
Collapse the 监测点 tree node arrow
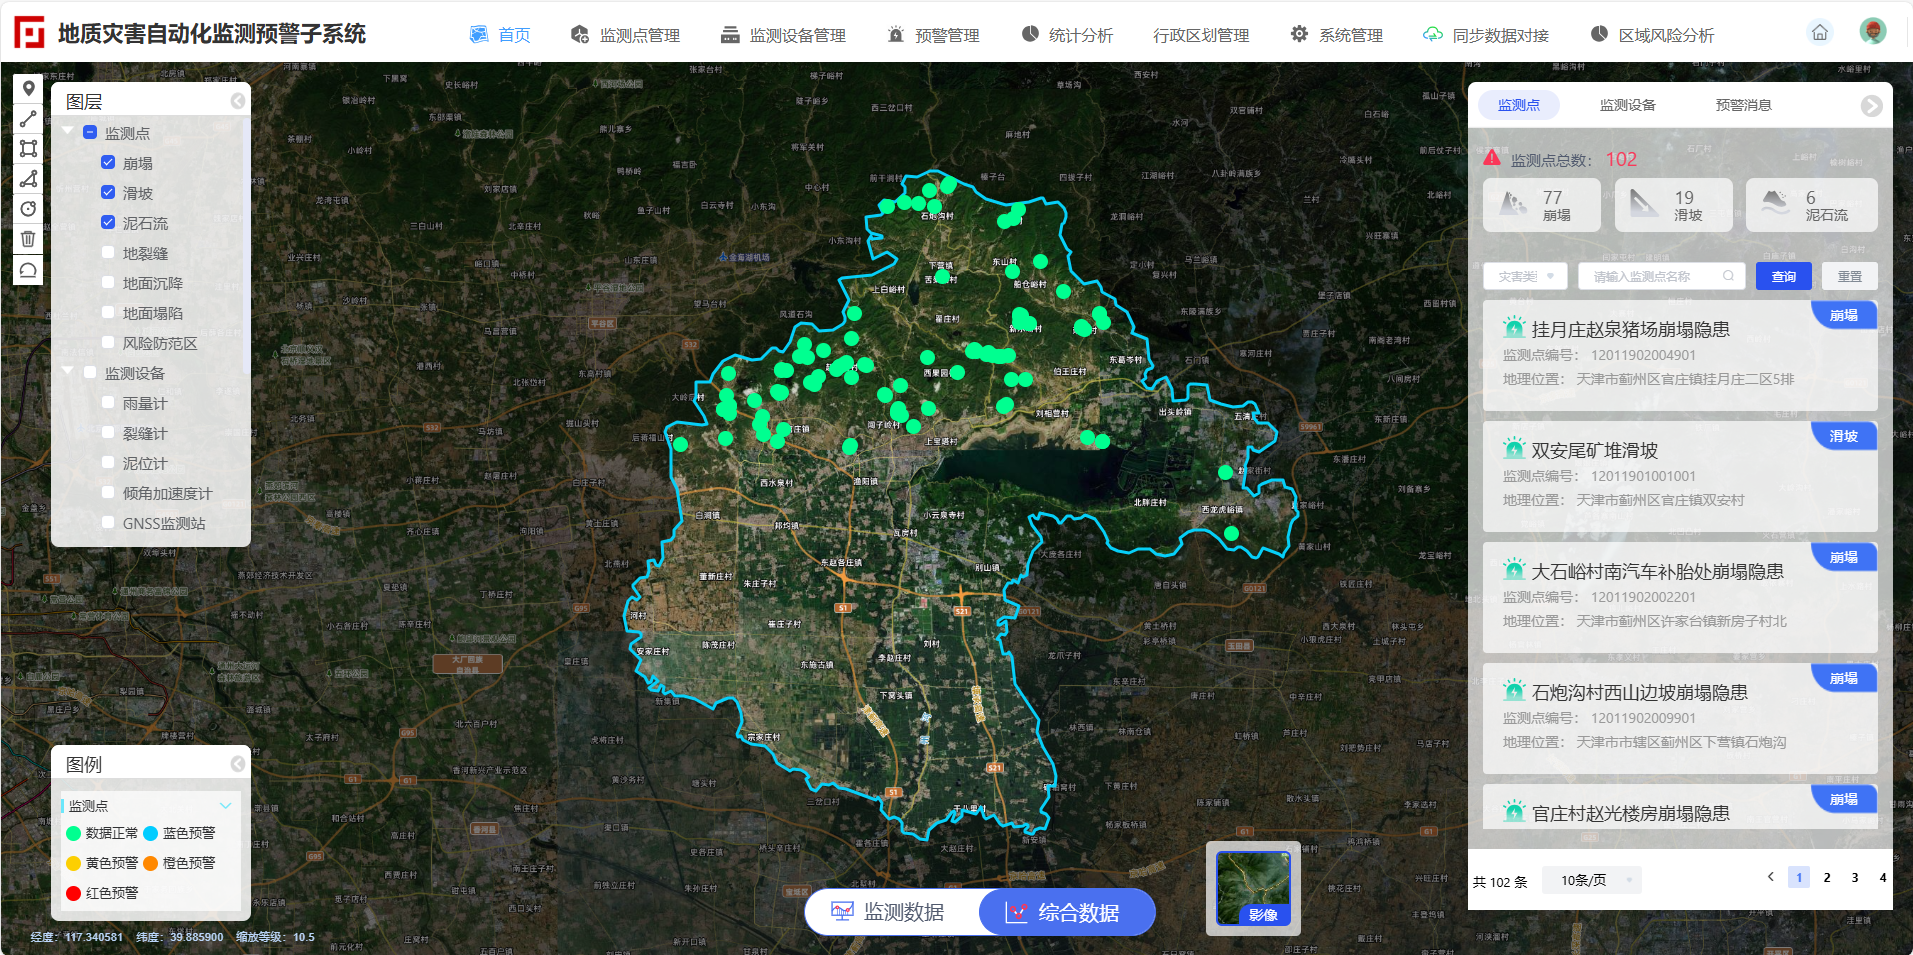68,132
